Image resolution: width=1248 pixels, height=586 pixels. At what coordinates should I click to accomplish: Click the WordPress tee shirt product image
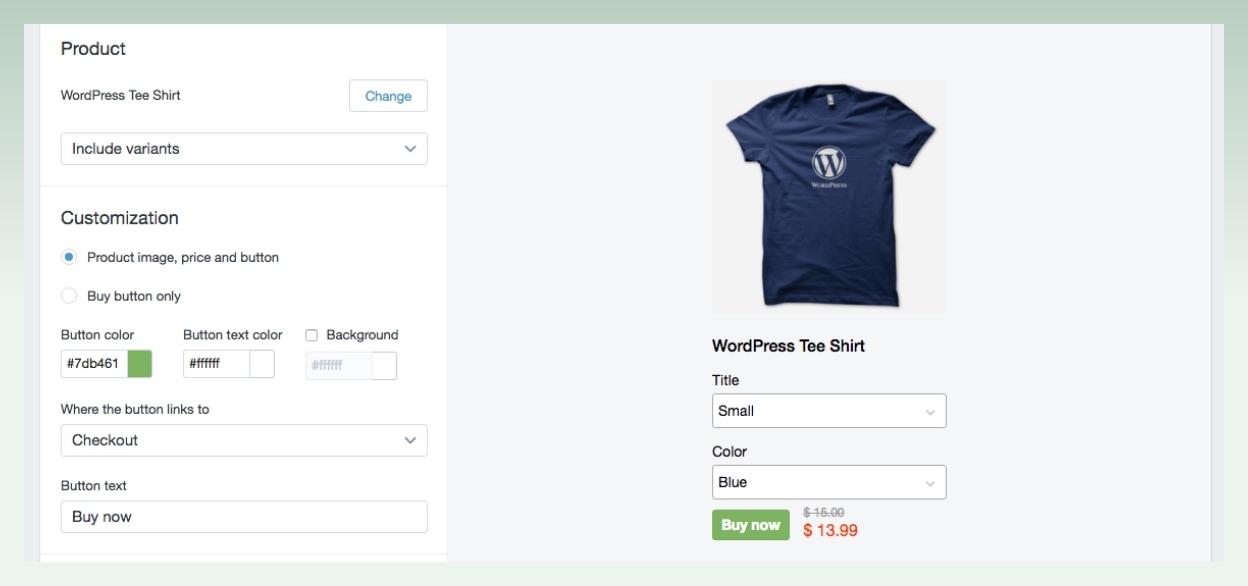[828, 195]
